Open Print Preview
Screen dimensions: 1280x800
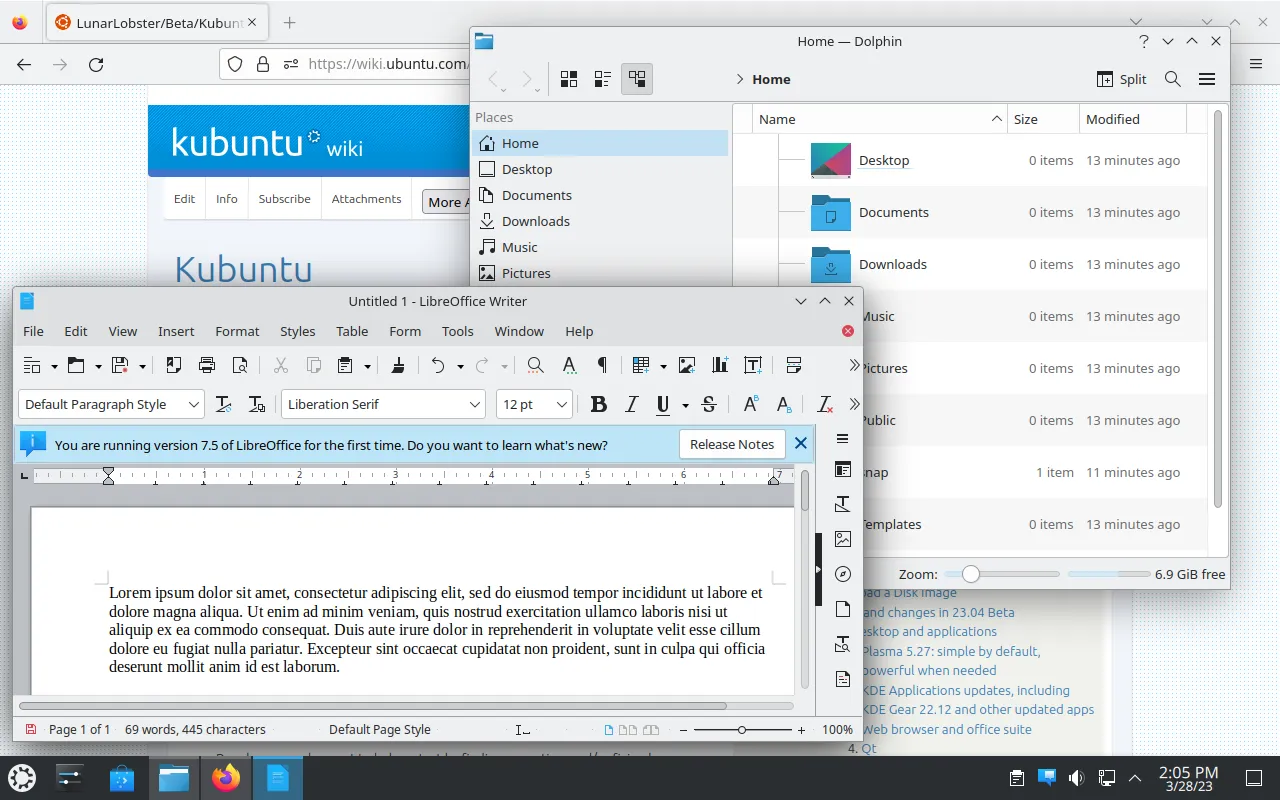point(242,365)
